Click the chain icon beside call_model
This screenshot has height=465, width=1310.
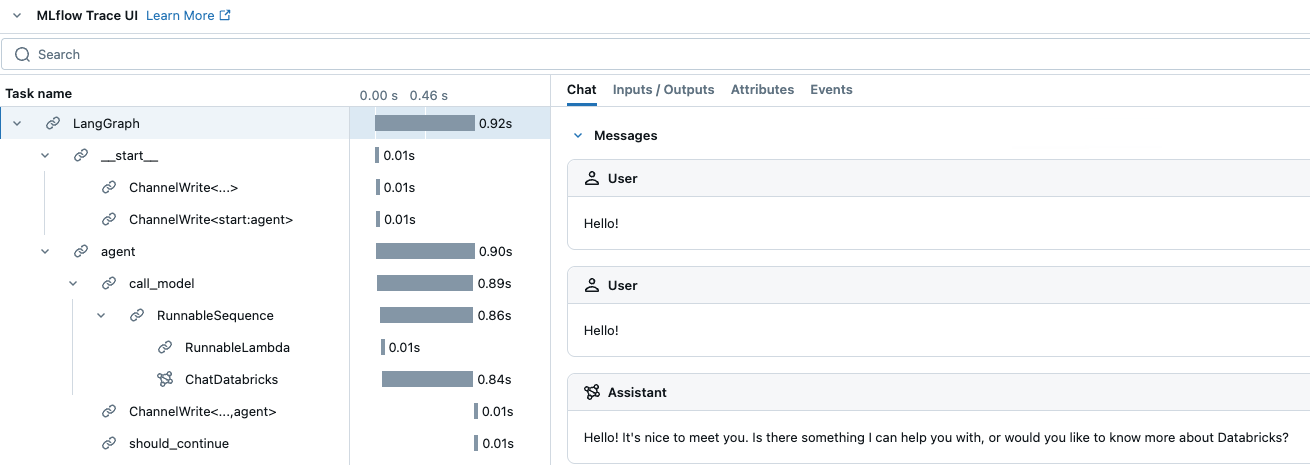109,284
